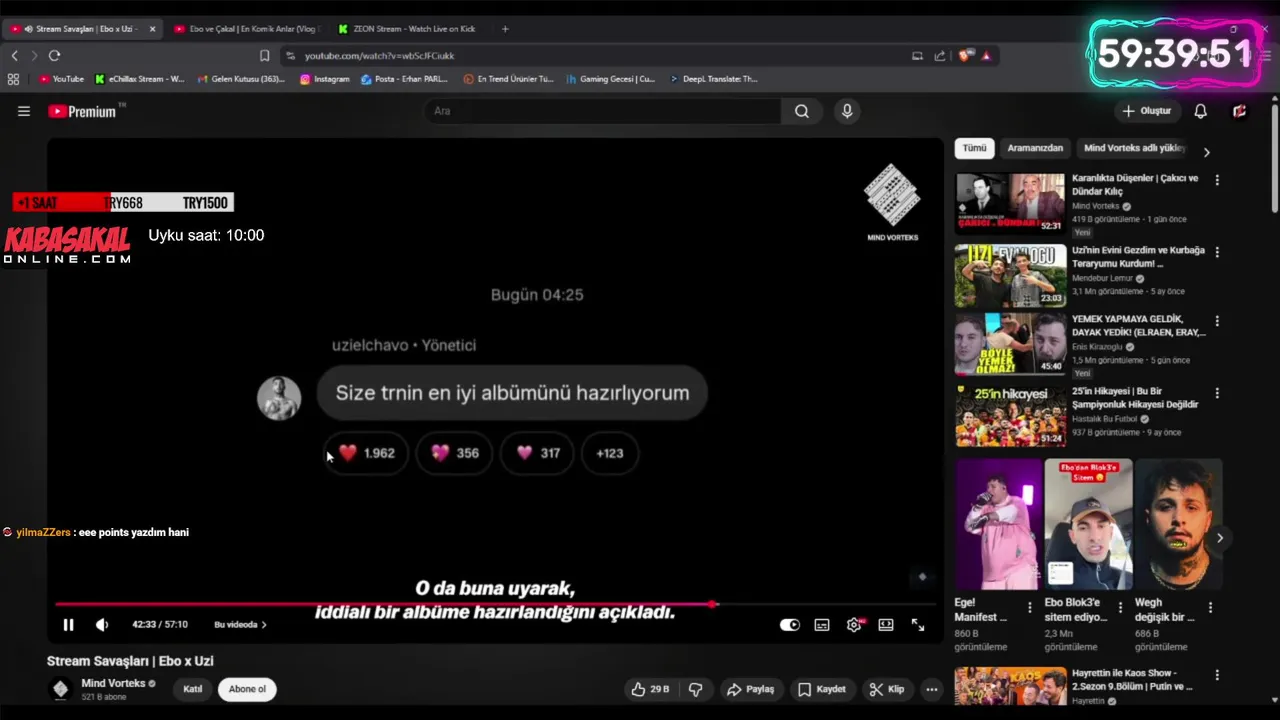Toggle subtitles with the captions icon
The width and height of the screenshot is (1280, 720).
pos(822,625)
